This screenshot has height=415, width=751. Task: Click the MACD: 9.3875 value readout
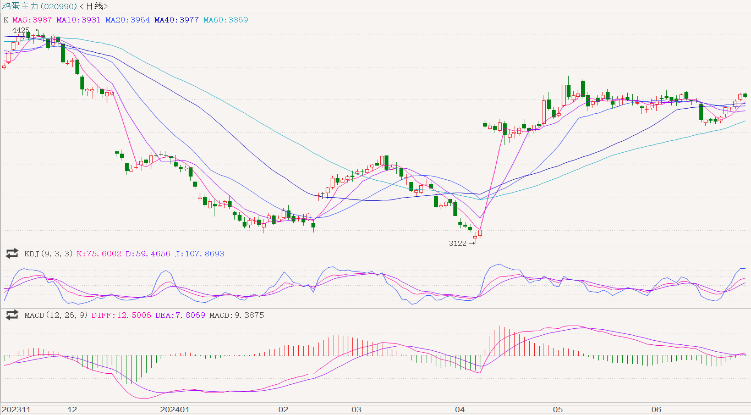[x=236, y=315]
